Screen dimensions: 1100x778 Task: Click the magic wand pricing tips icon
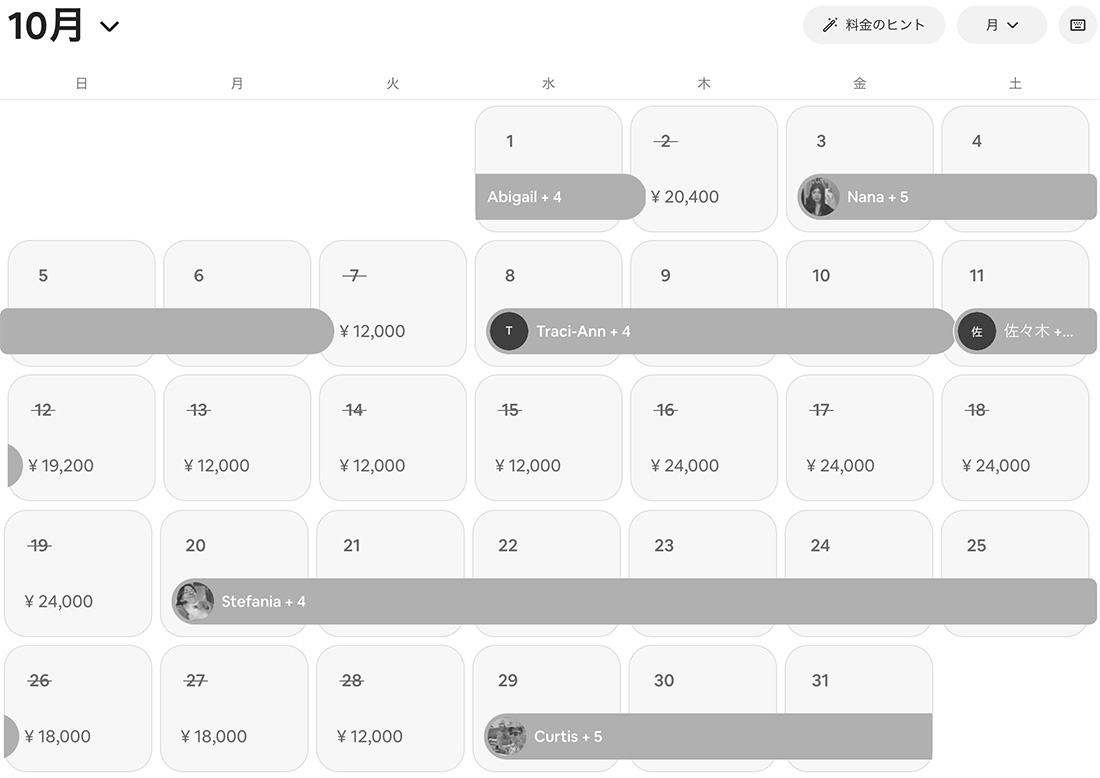point(829,25)
